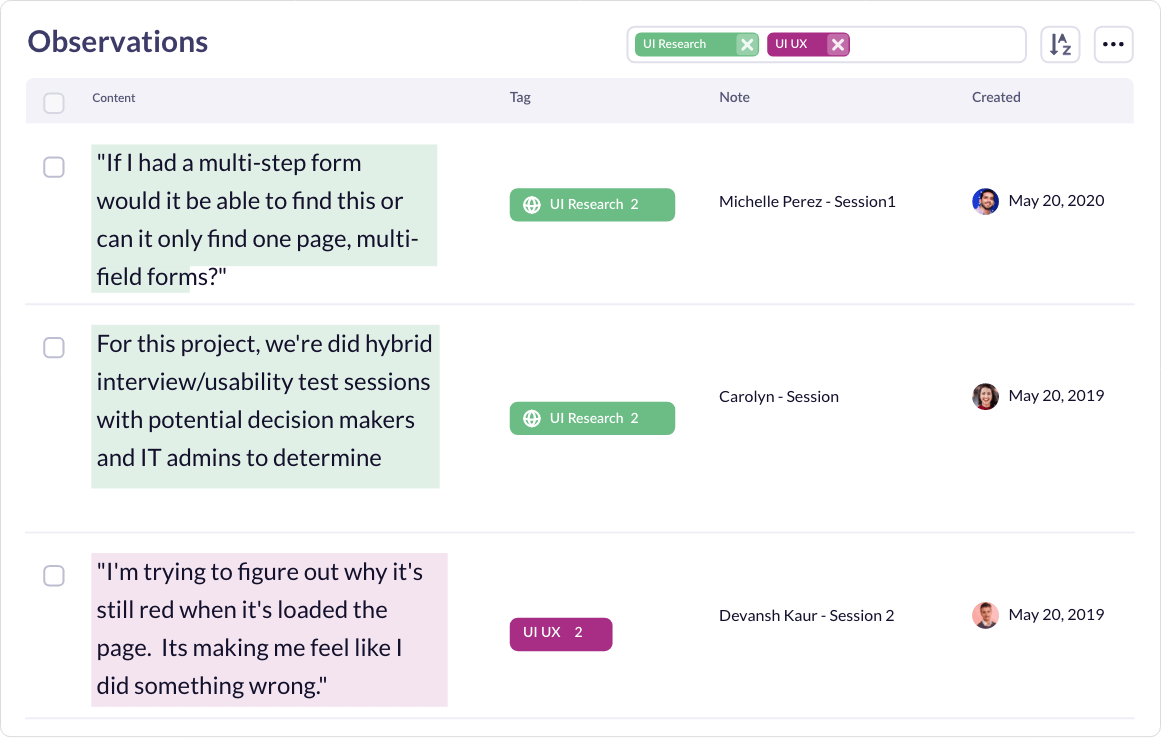Click the A-Z sort icon button
Screen dimensions: 1161x738
click(x=1060, y=45)
